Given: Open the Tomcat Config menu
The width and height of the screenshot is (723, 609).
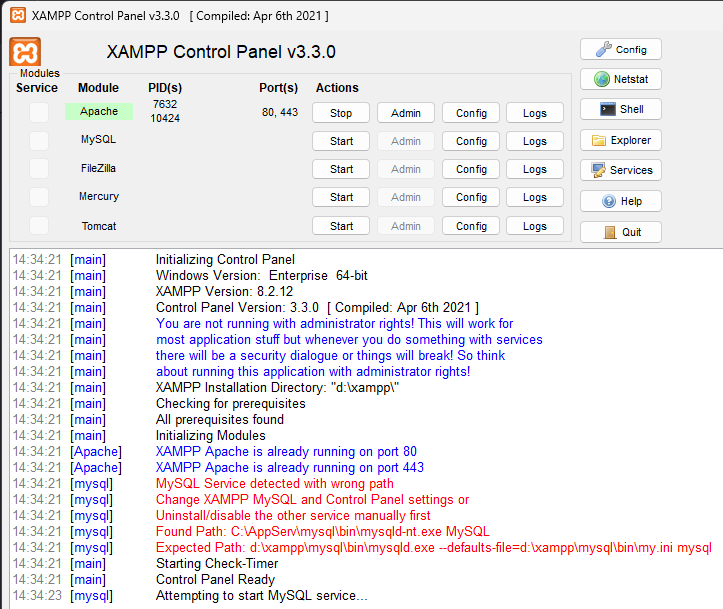Looking at the screenshot, I should (x=471, y=226).
